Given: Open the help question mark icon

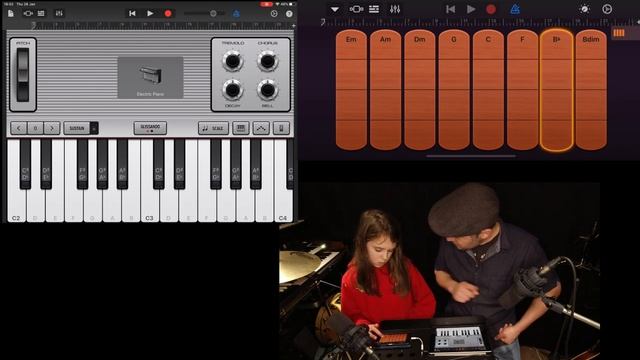Looking at the screenshot, I should coord(289,13).
